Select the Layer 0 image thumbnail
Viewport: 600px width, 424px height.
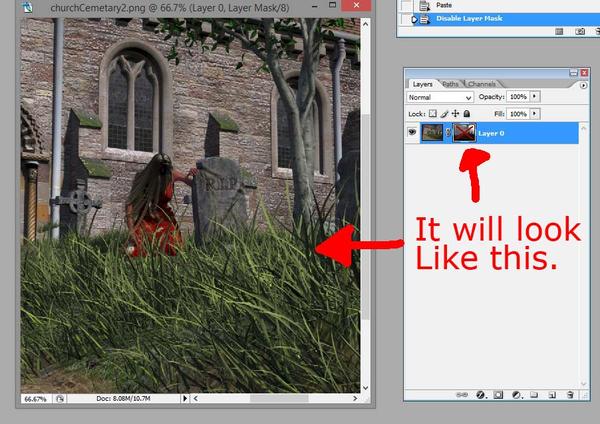point(432,133)
